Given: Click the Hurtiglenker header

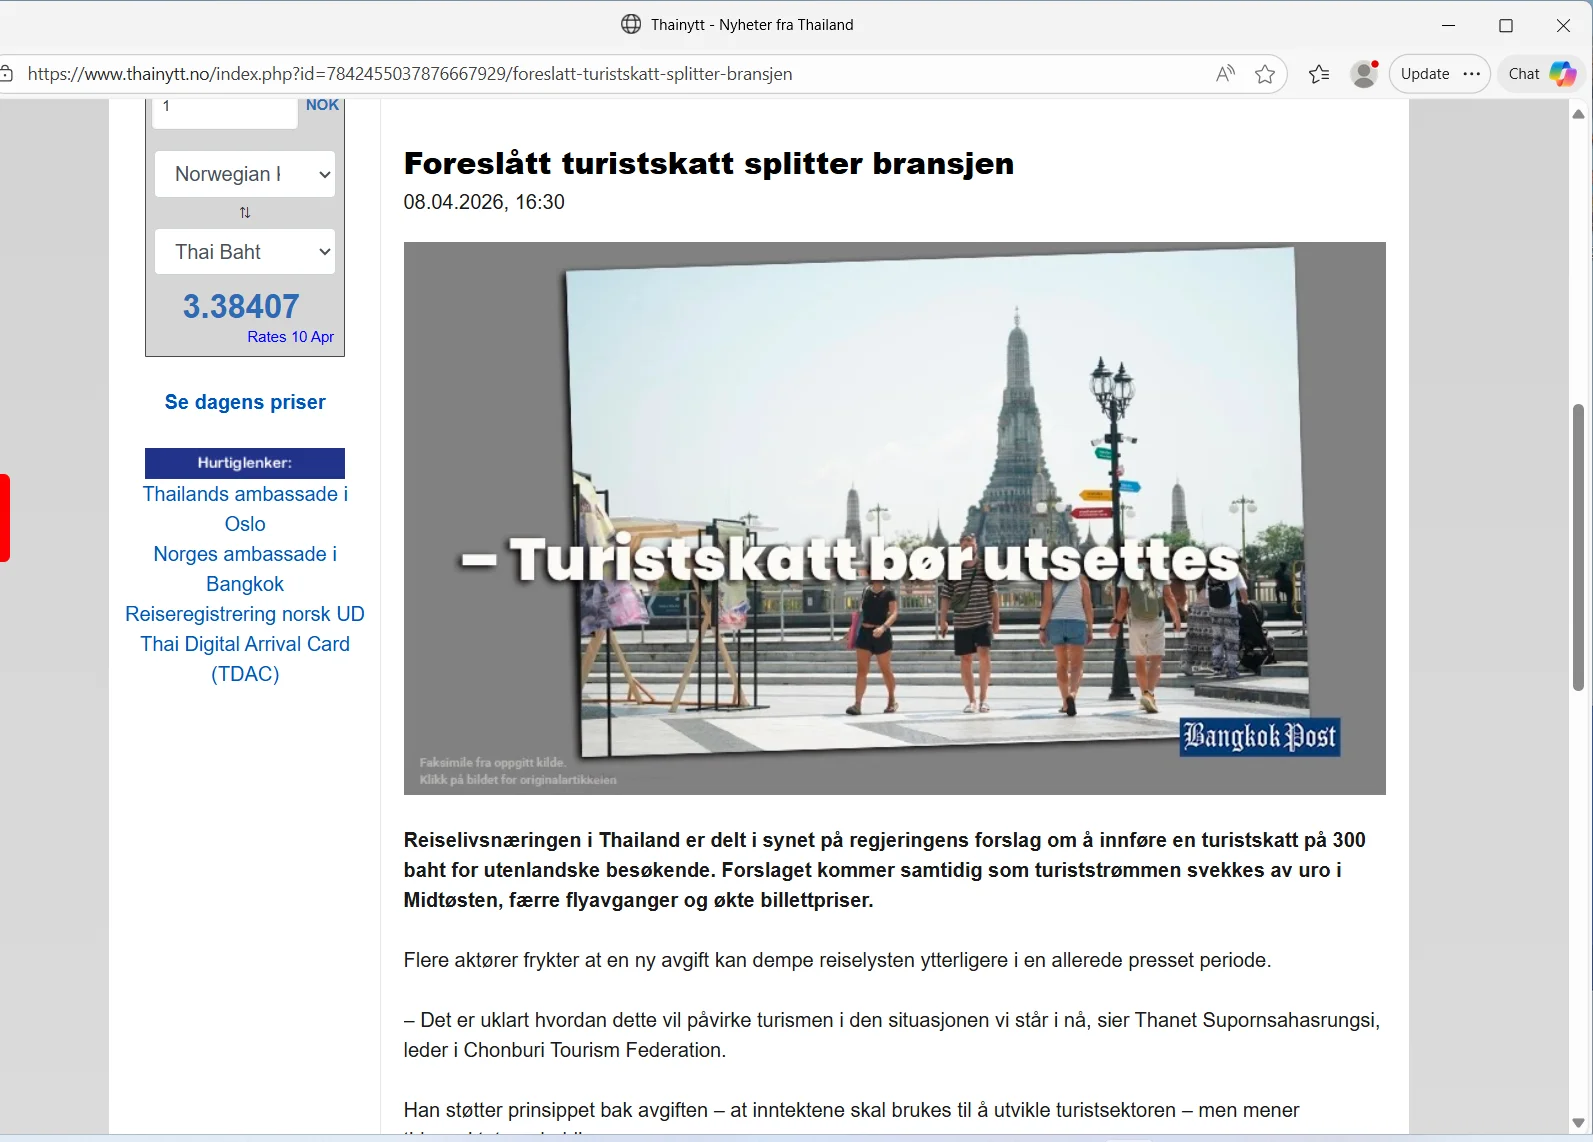Looking at the screenshot, I should click(245, 463).
